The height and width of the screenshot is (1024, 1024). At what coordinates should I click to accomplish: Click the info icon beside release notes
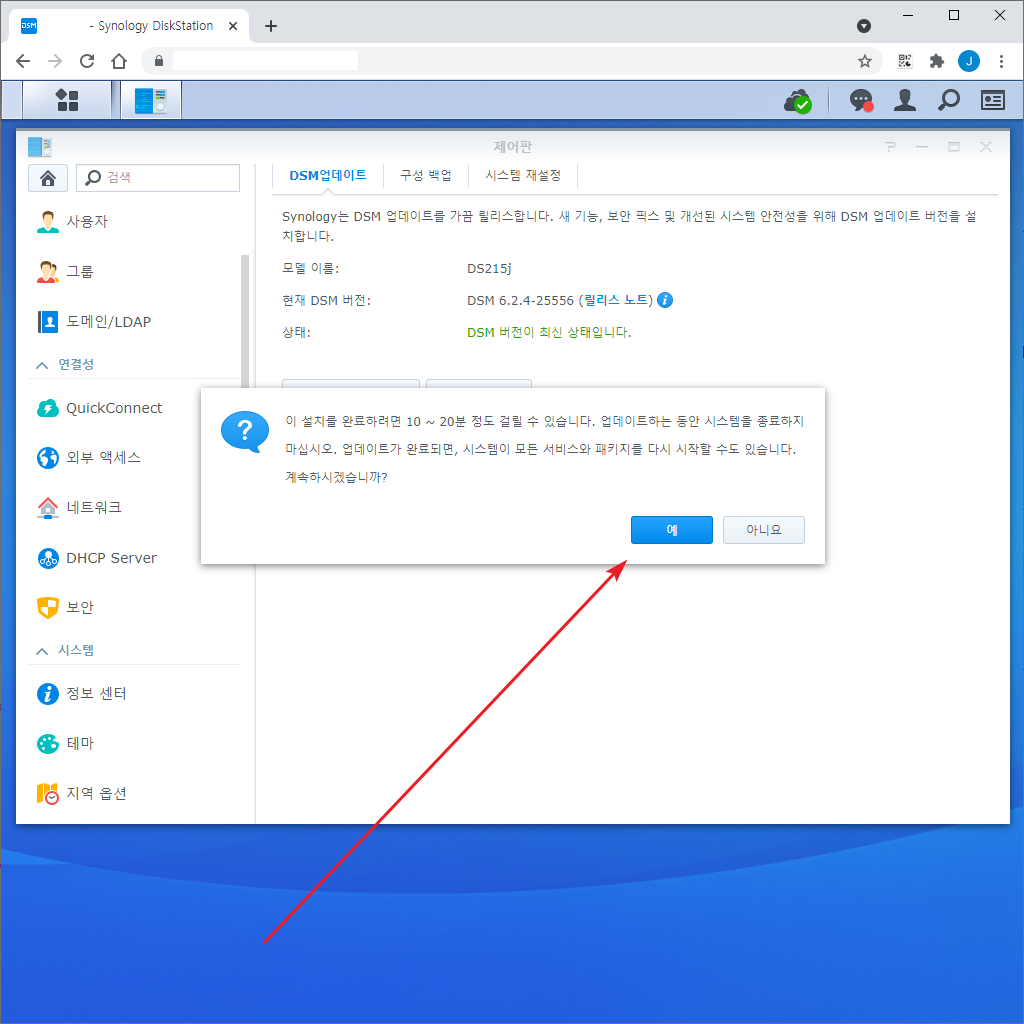(665, 300)
